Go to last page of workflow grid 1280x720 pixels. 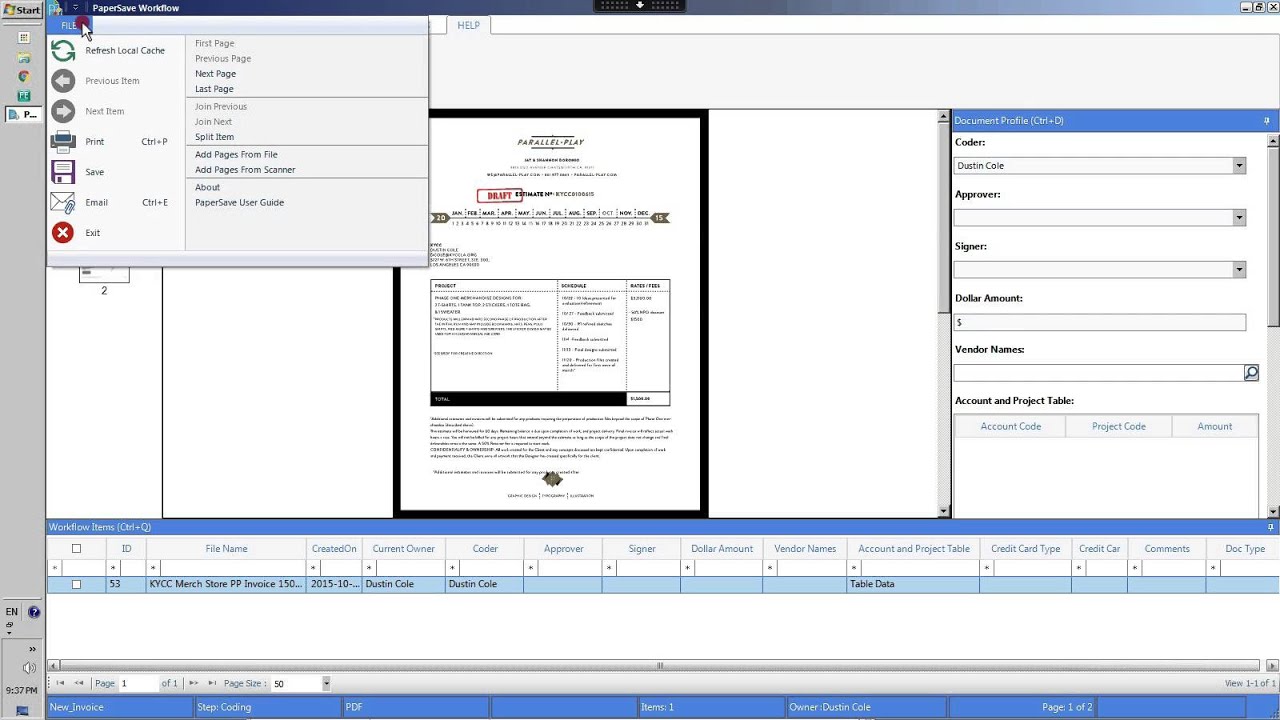[212, 684]
